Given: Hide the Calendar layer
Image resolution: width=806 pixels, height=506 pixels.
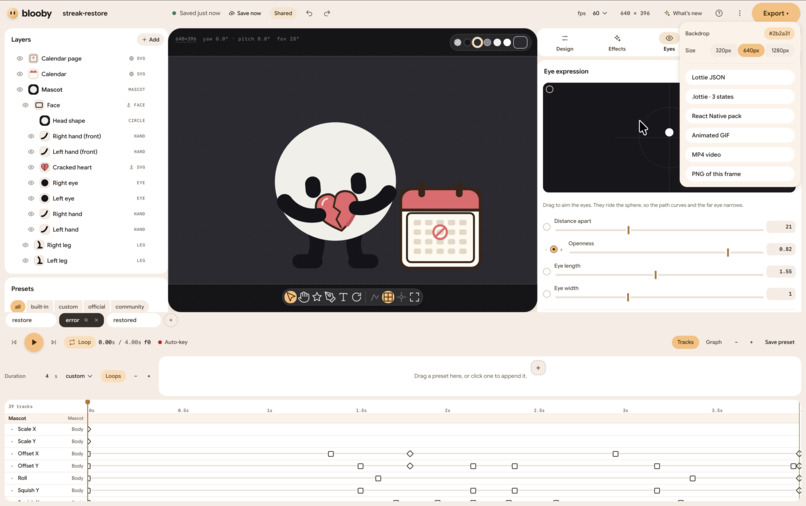Looking at the screenshot, I should [x=20, y=74].
